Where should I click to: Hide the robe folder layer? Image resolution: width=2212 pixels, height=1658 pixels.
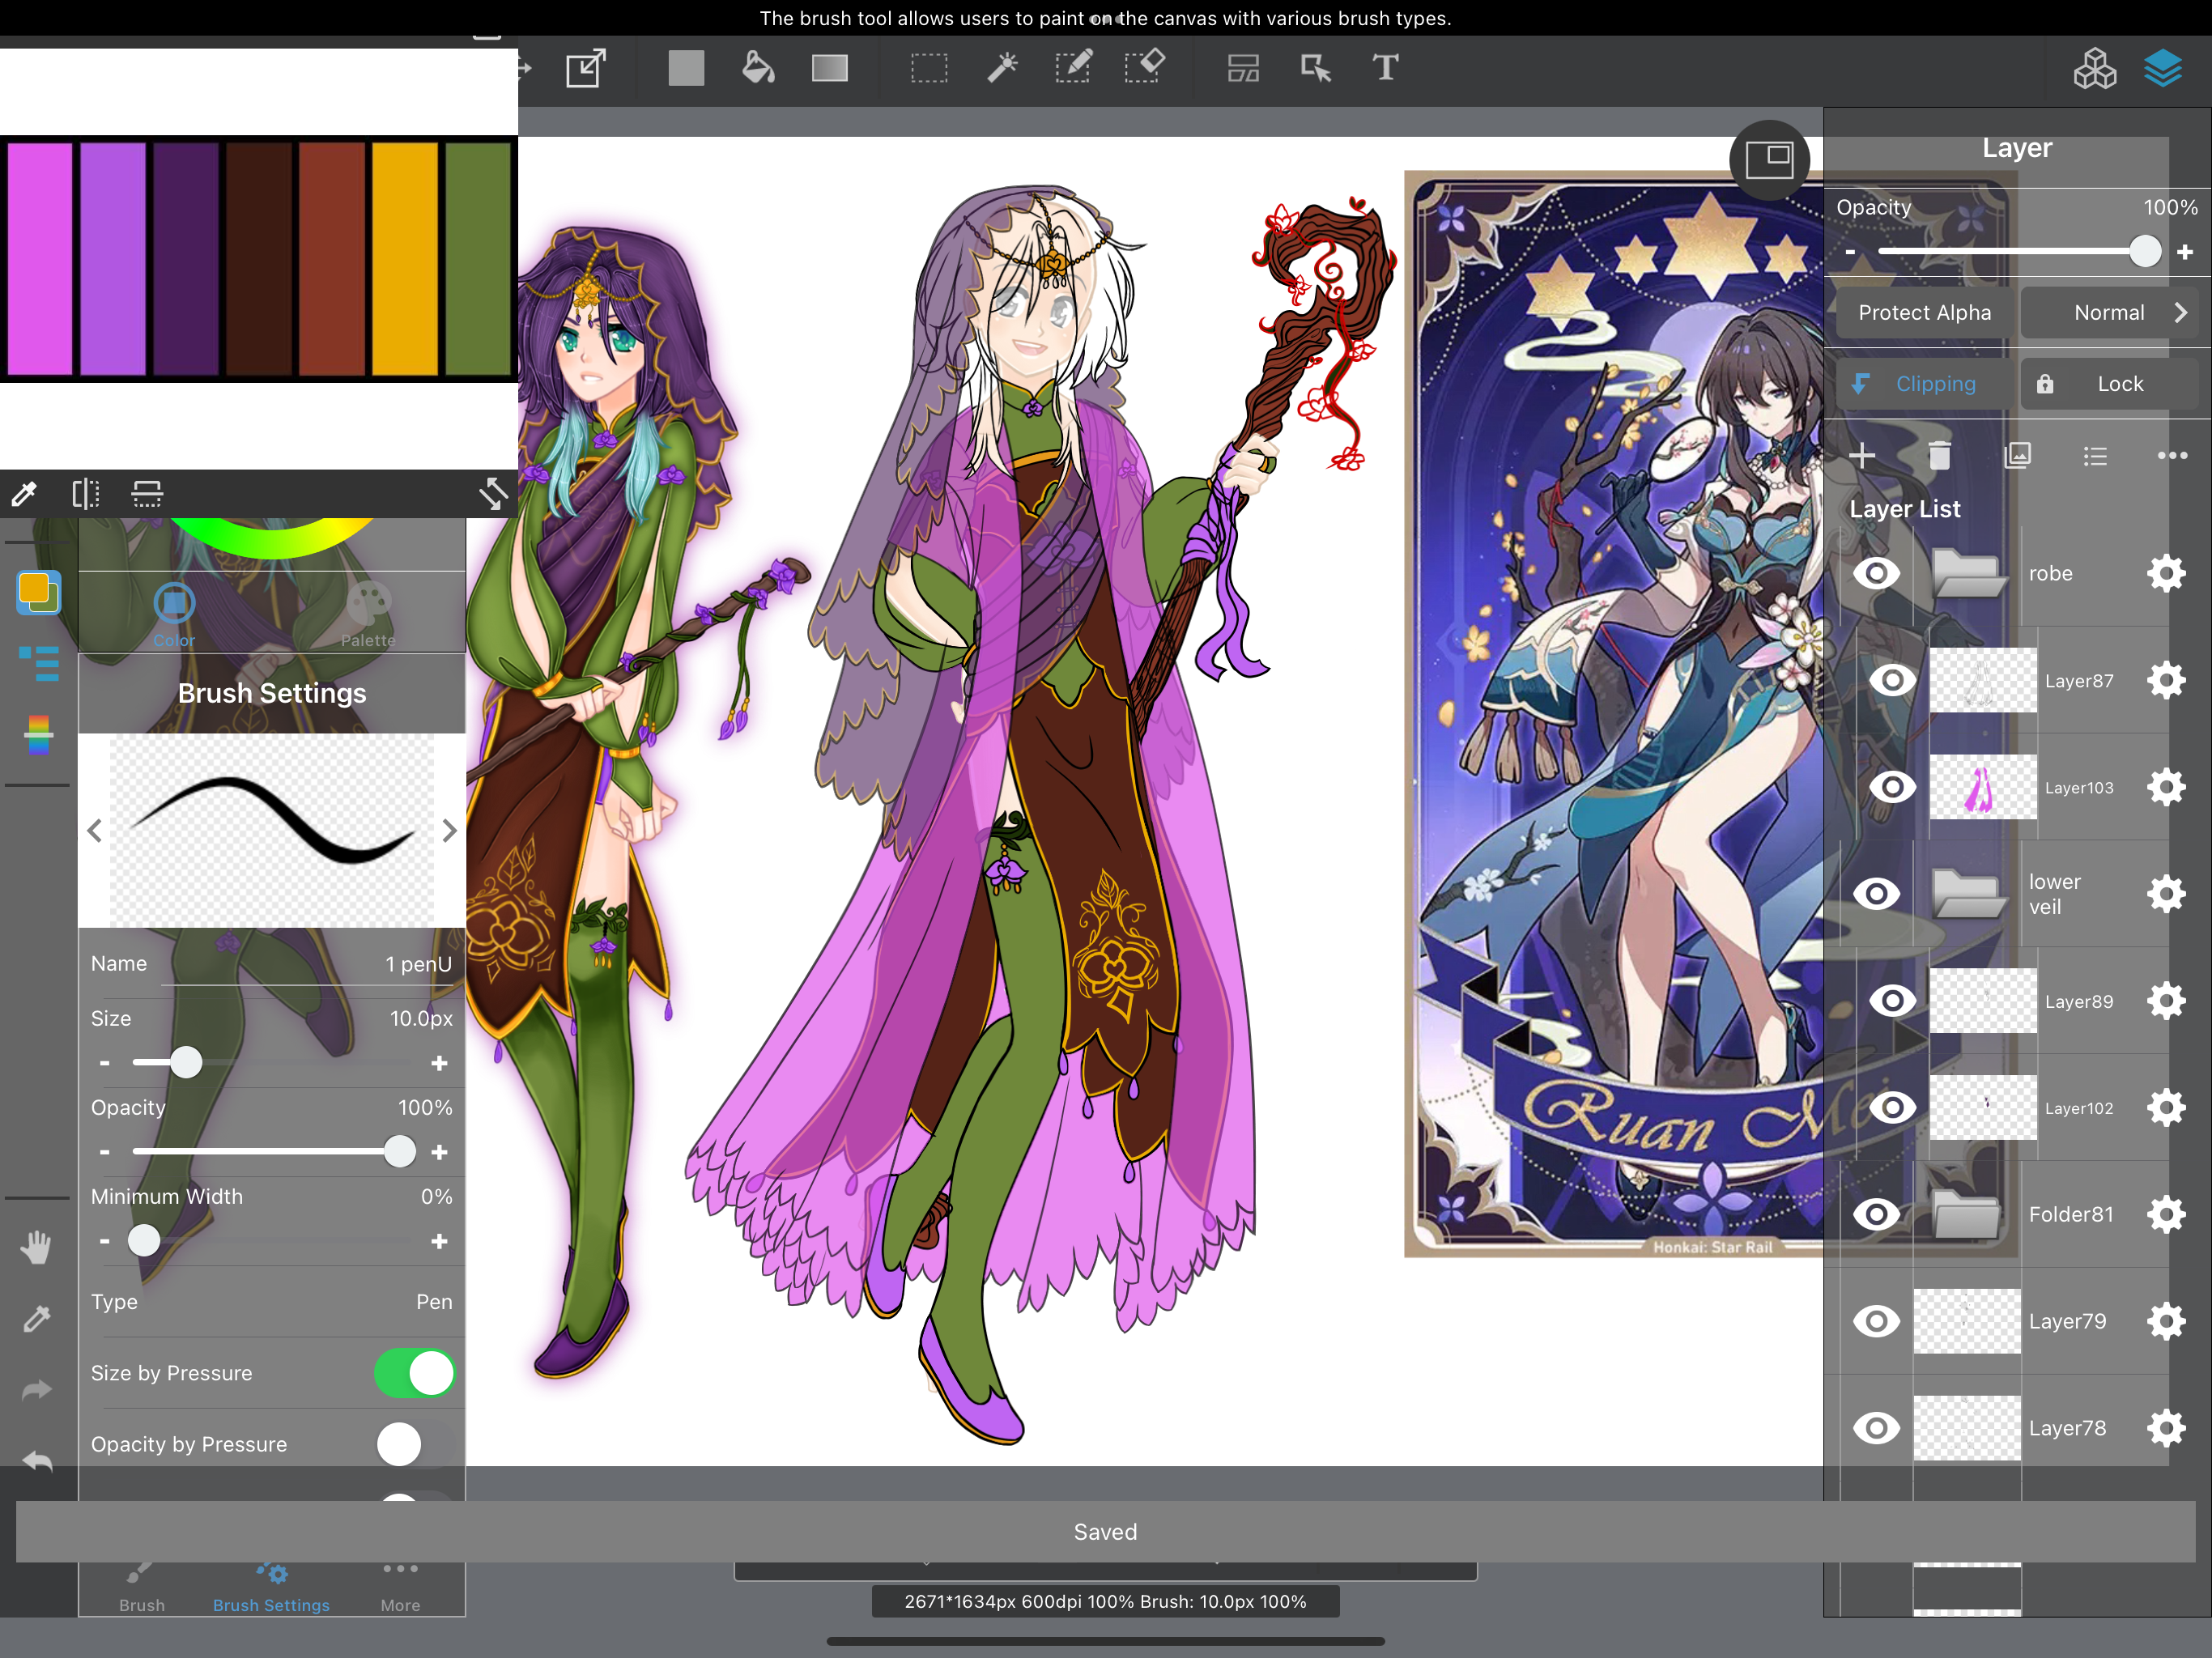pos(1876,573)
